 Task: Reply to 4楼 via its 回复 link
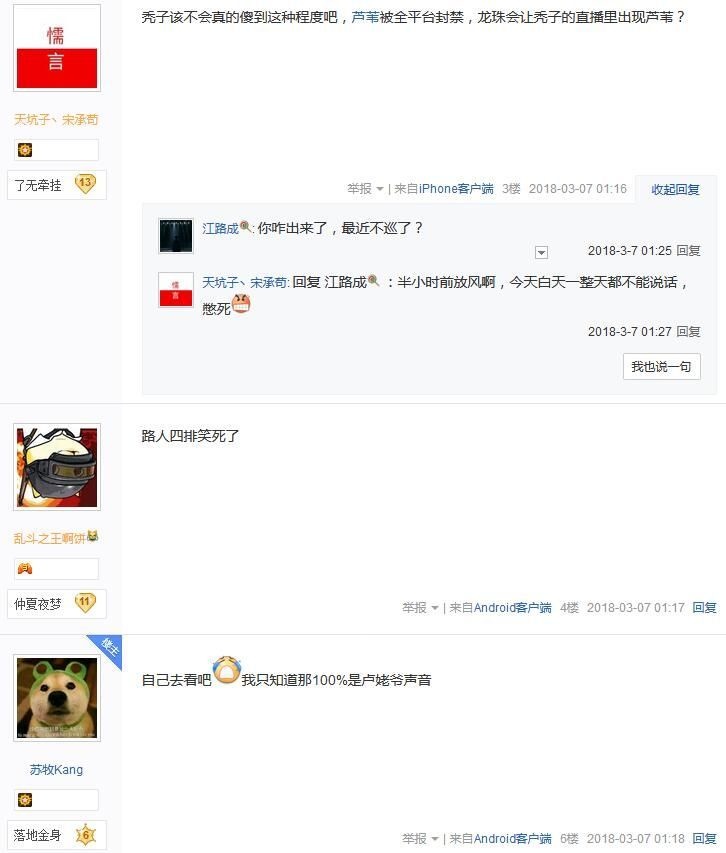(704, 608)
